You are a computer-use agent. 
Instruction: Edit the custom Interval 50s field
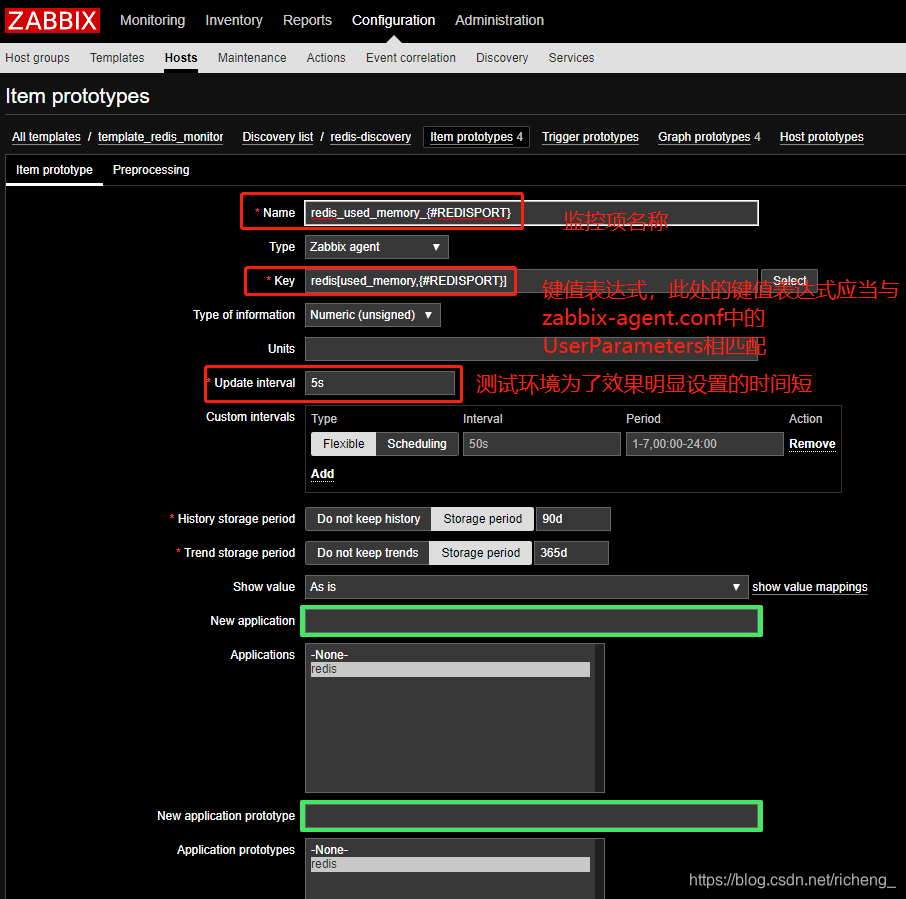[x=541, y=444]
